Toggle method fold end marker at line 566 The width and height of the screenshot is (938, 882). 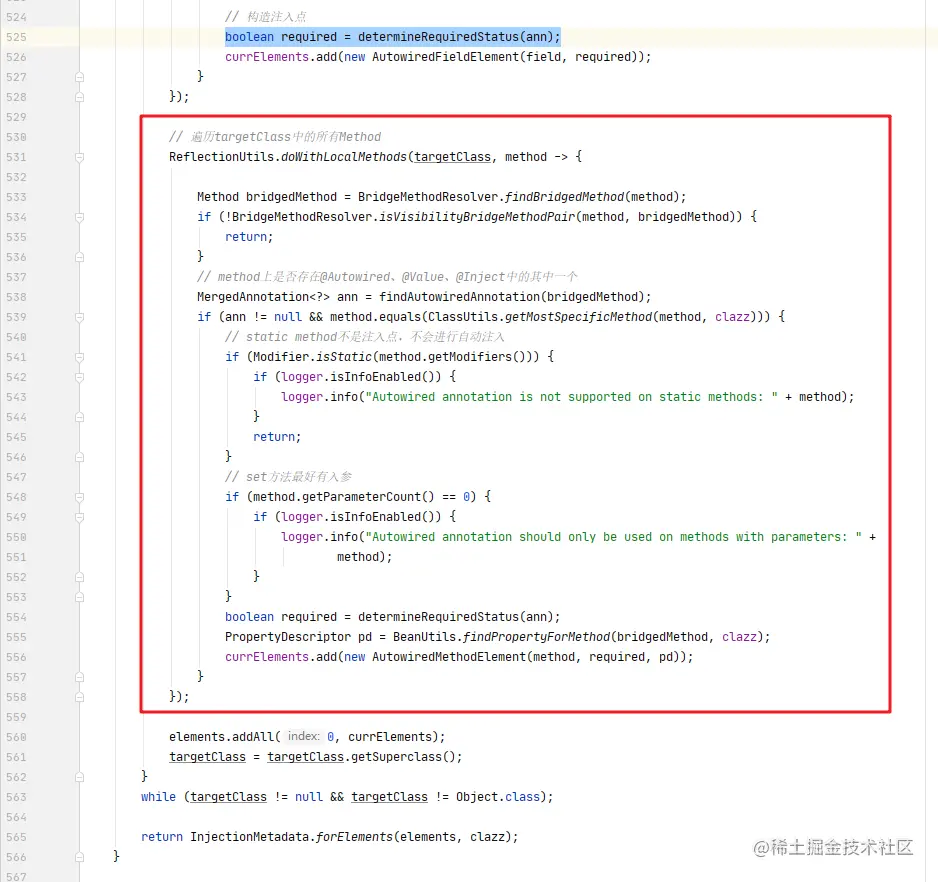80,857
